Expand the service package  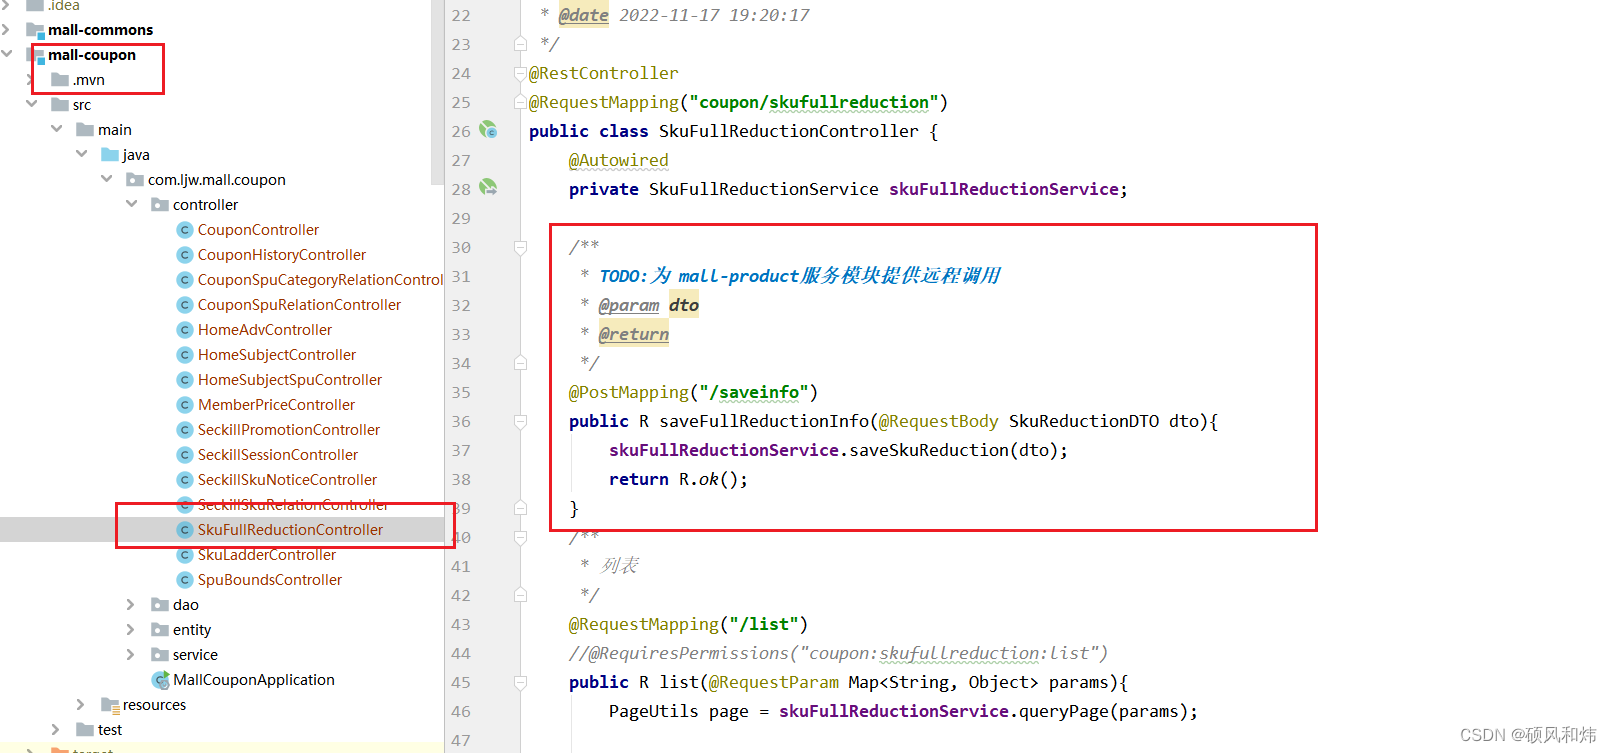pos(131,655)
